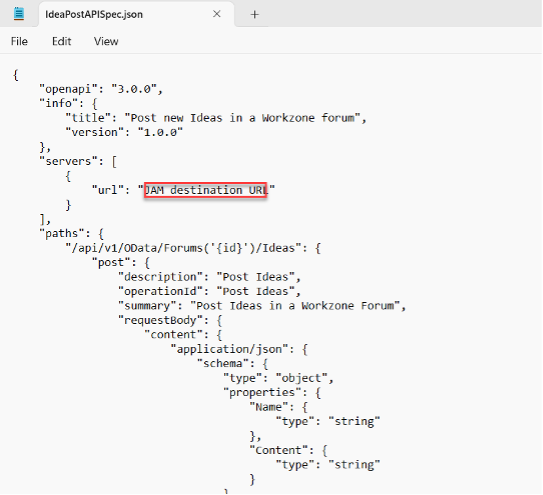This screenshot has height=495, width=543.
Task: Click the /api/v1/OData/Forums path line
Action: click(193, 248)
